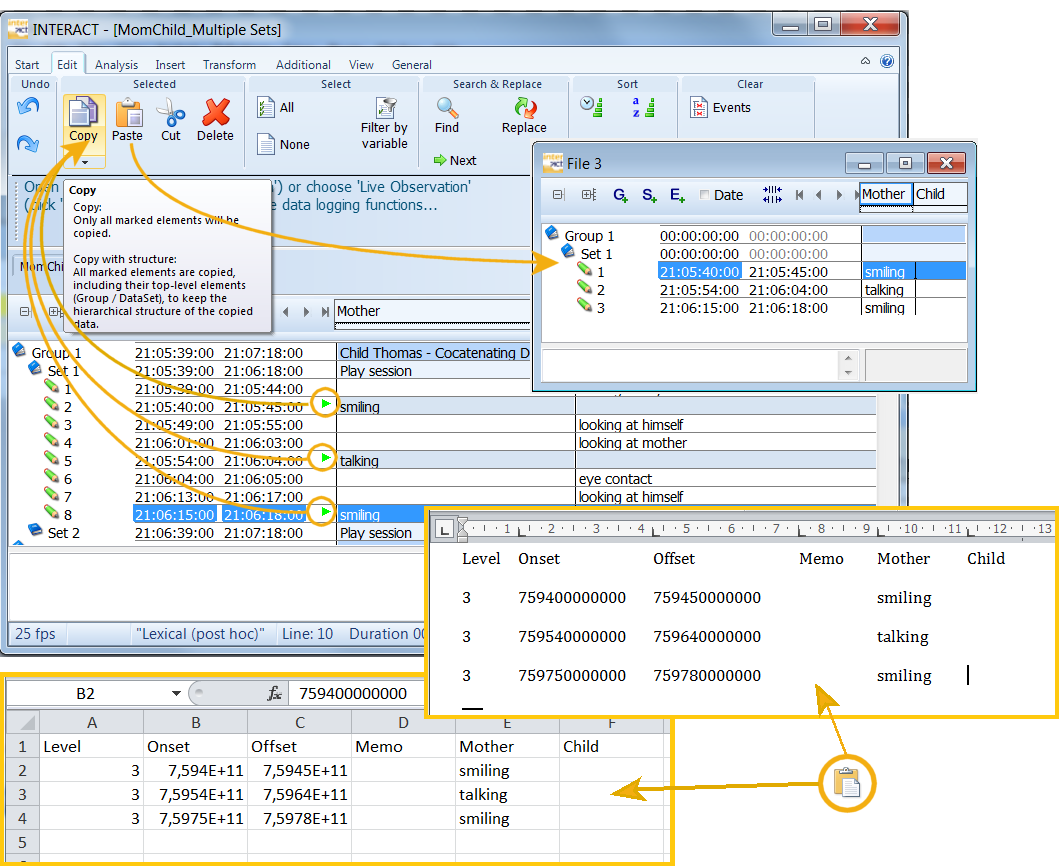Open the Transform ribbon tab
The width and height of the screenshot is (1059, 866).
pos(229,65)
